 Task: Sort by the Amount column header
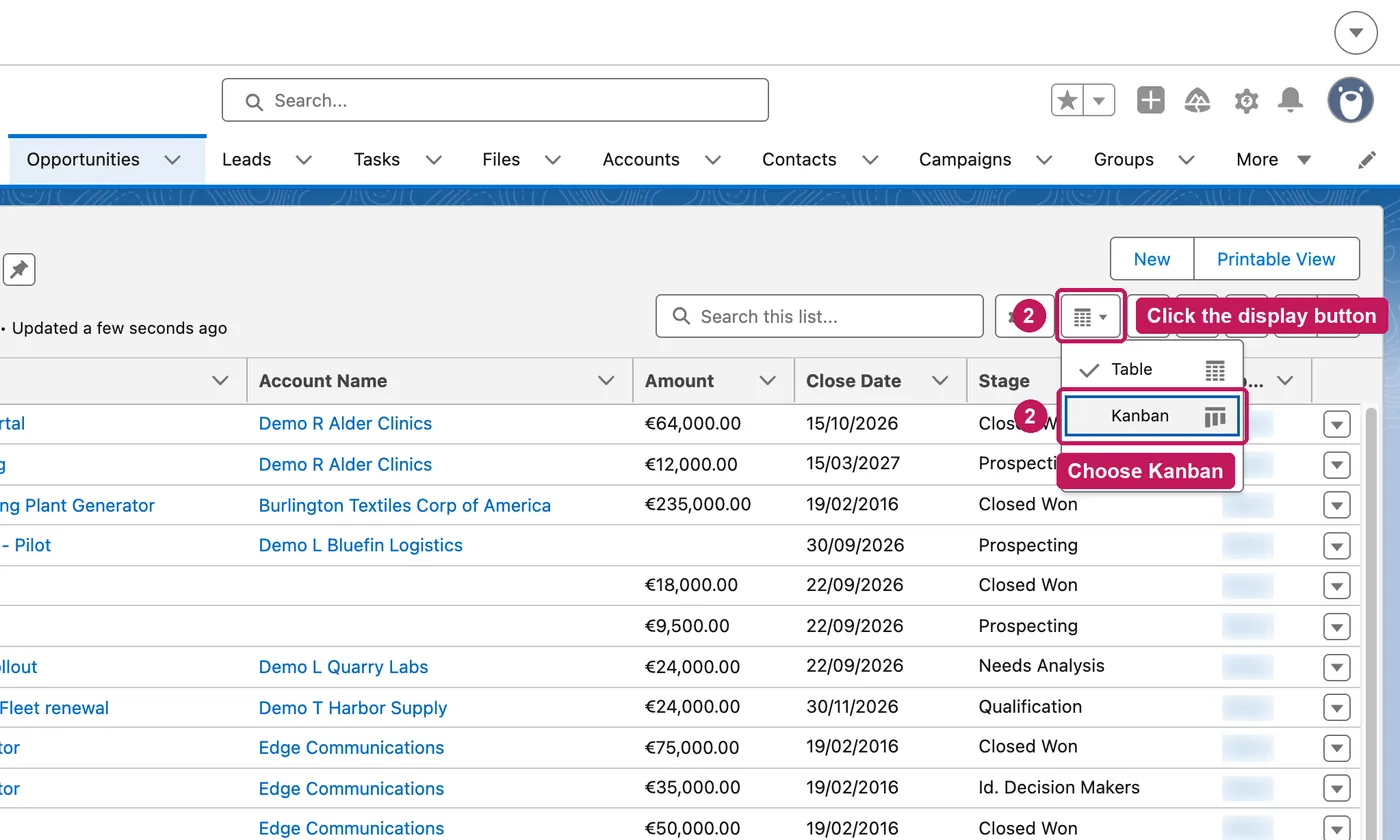point(679,381)
